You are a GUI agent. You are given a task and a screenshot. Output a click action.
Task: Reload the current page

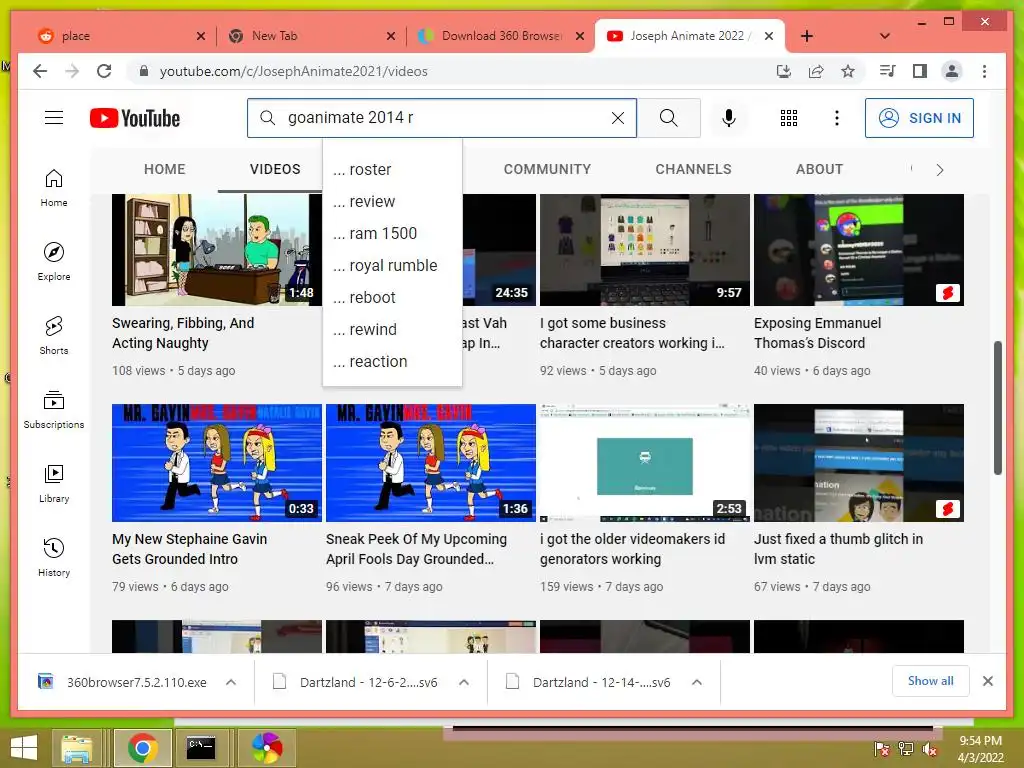pos(104,71)
